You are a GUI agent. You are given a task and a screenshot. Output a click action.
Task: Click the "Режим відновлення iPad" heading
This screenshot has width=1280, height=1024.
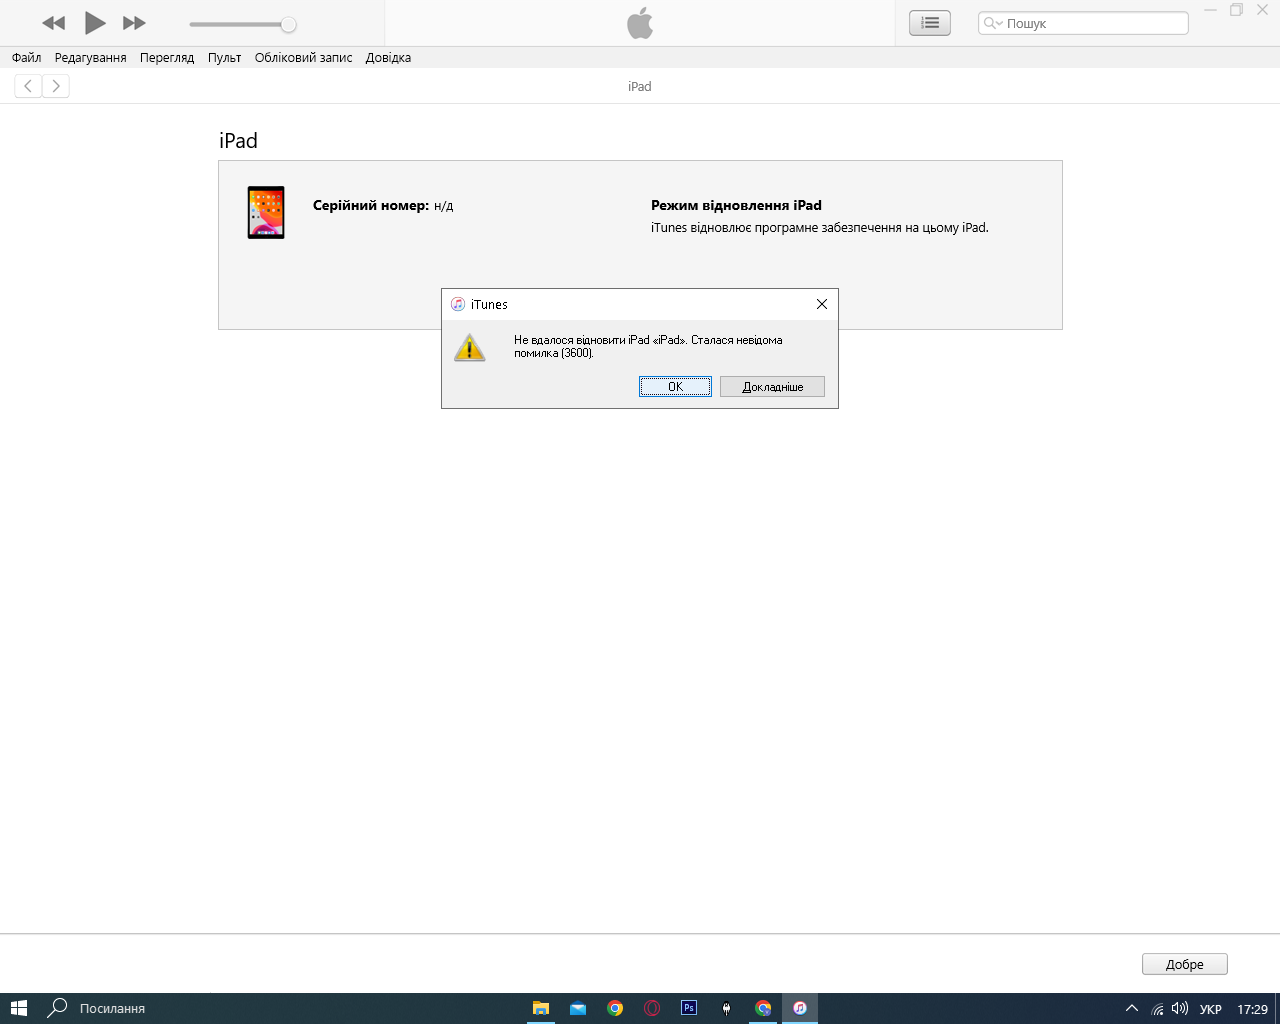point(736,205)
